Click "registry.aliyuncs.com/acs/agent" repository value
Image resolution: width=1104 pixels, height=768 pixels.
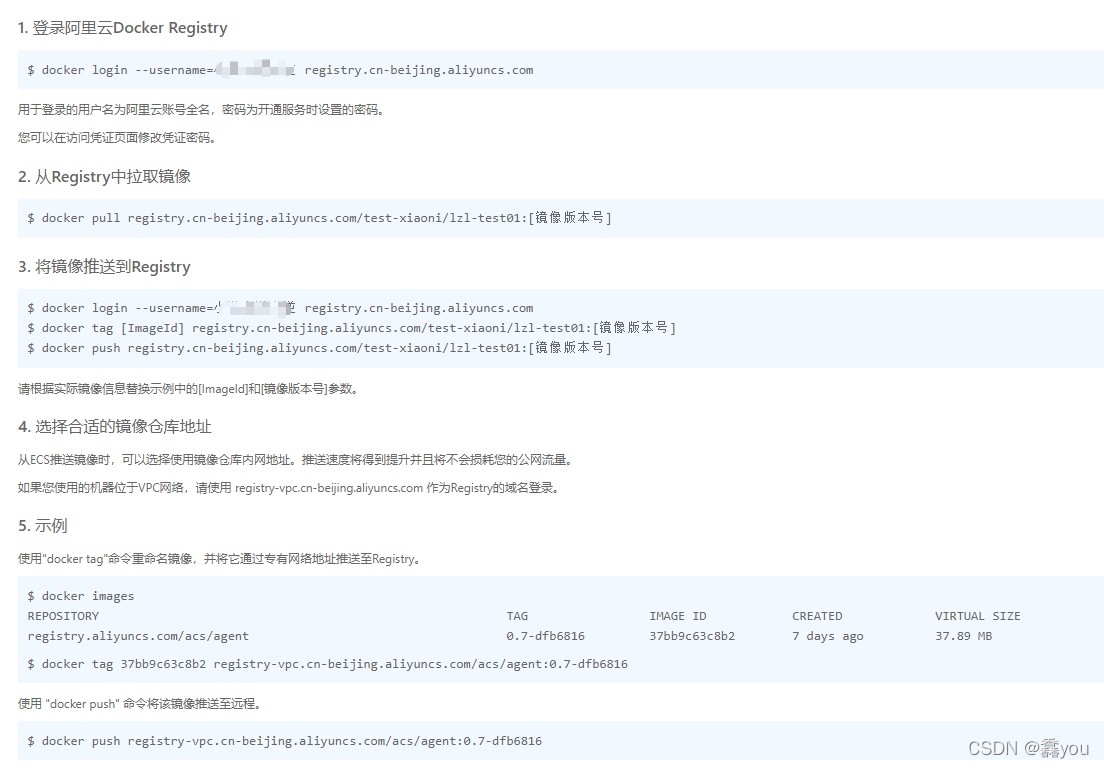point(138,636)
